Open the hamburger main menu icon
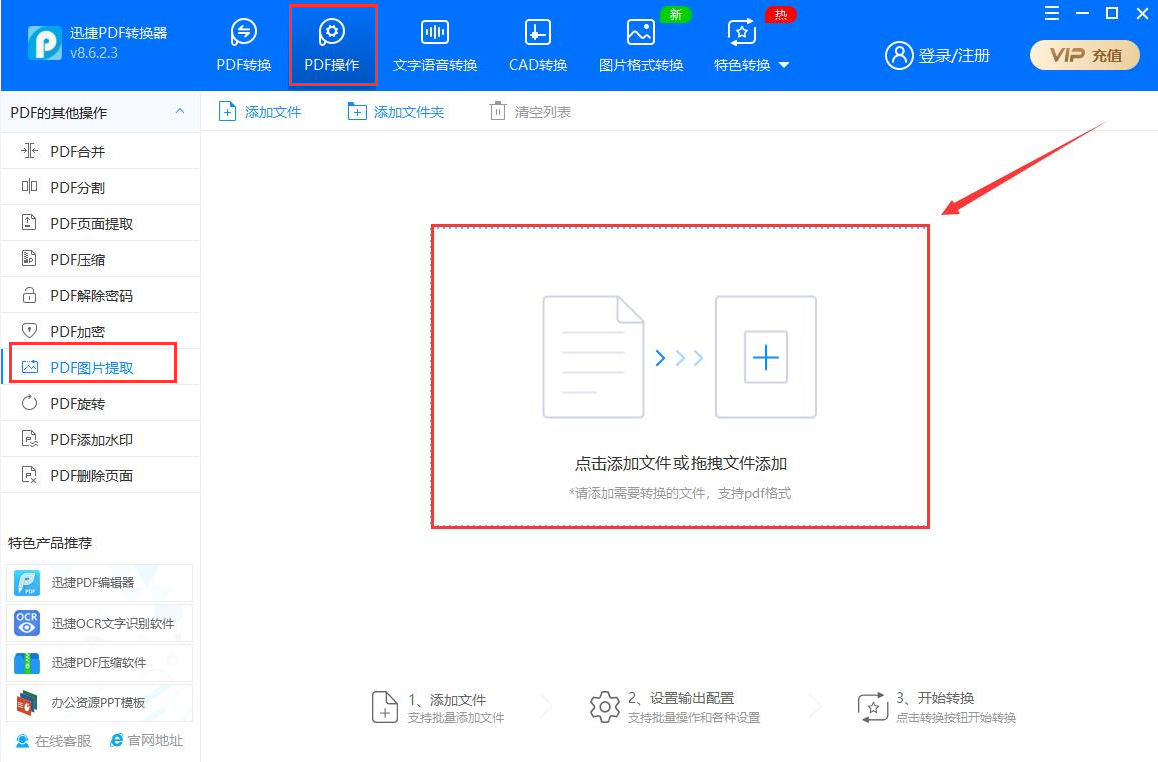 pyautogui.click(x=1052, y=13)
